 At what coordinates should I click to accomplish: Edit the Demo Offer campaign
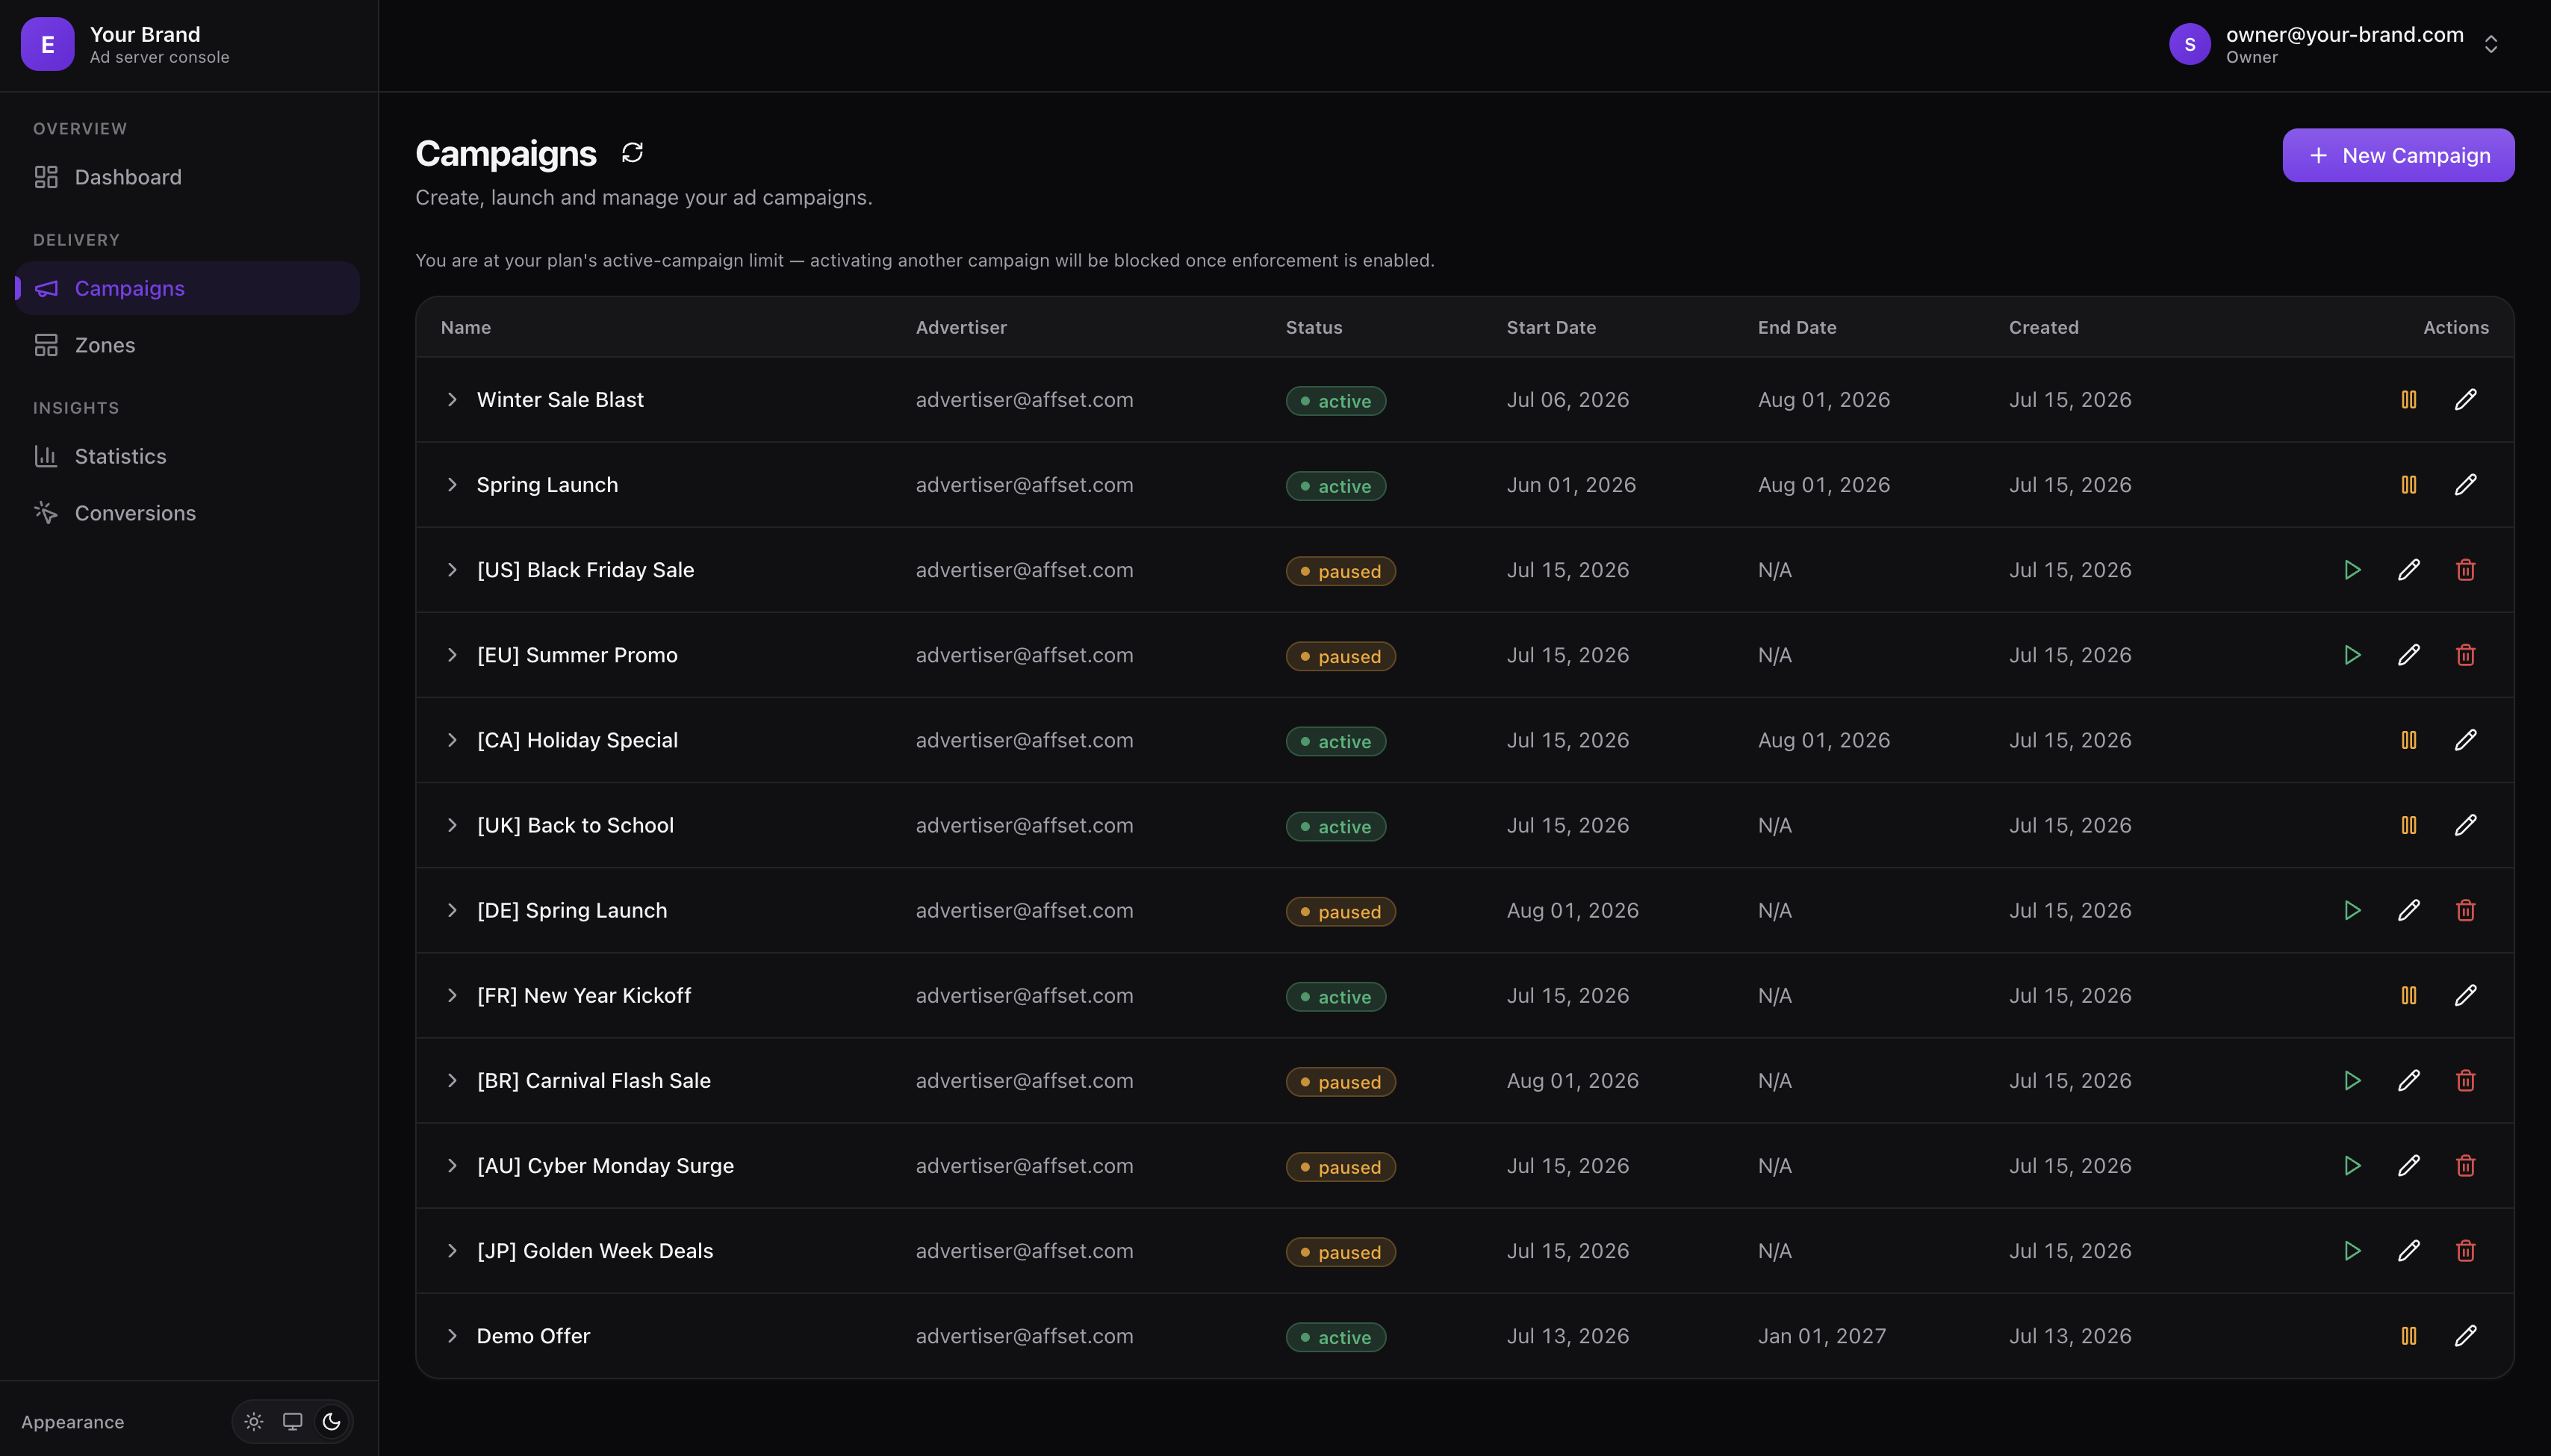[x=2466, y=1336]
